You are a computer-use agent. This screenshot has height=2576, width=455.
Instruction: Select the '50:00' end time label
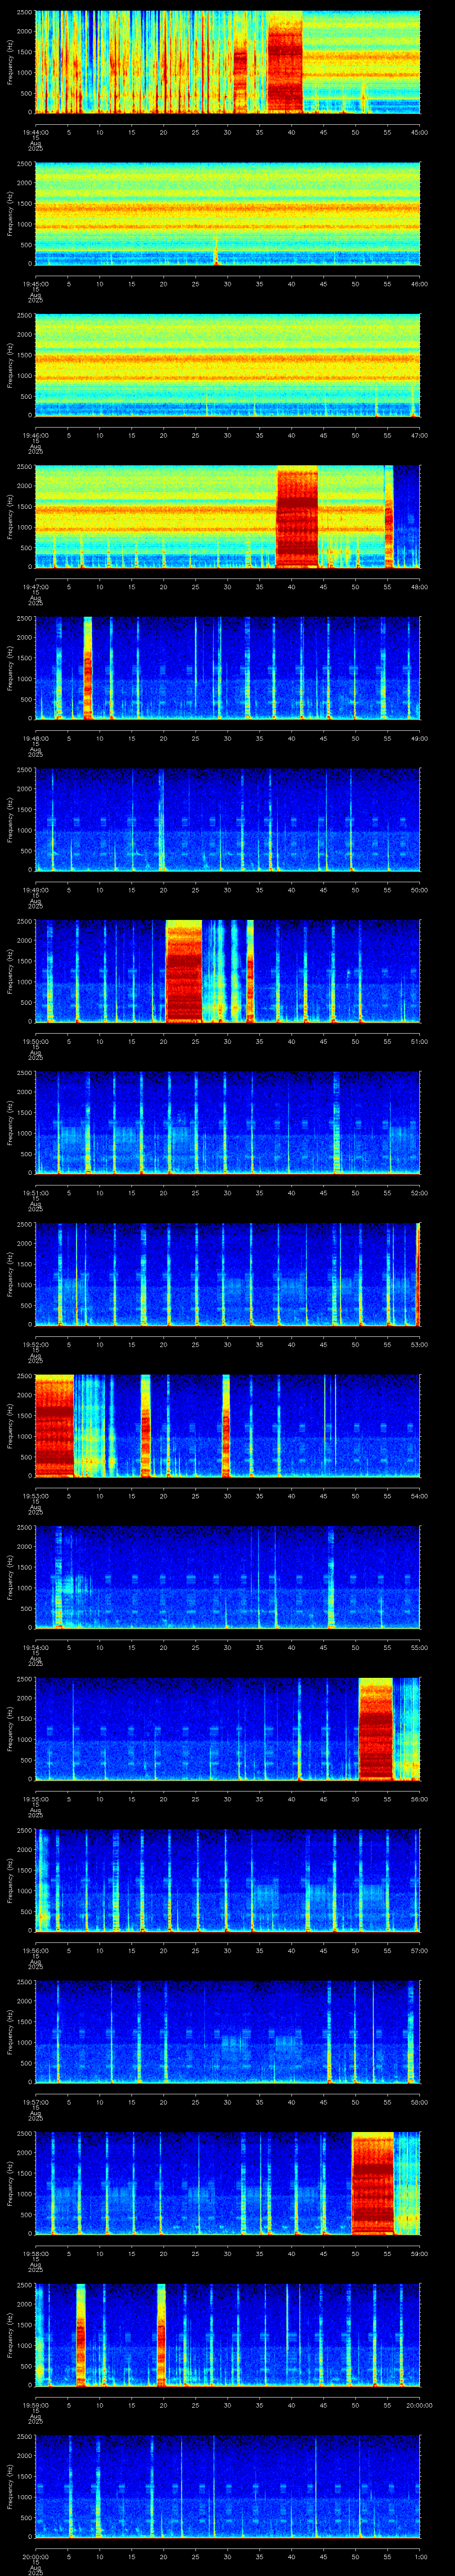419,890
